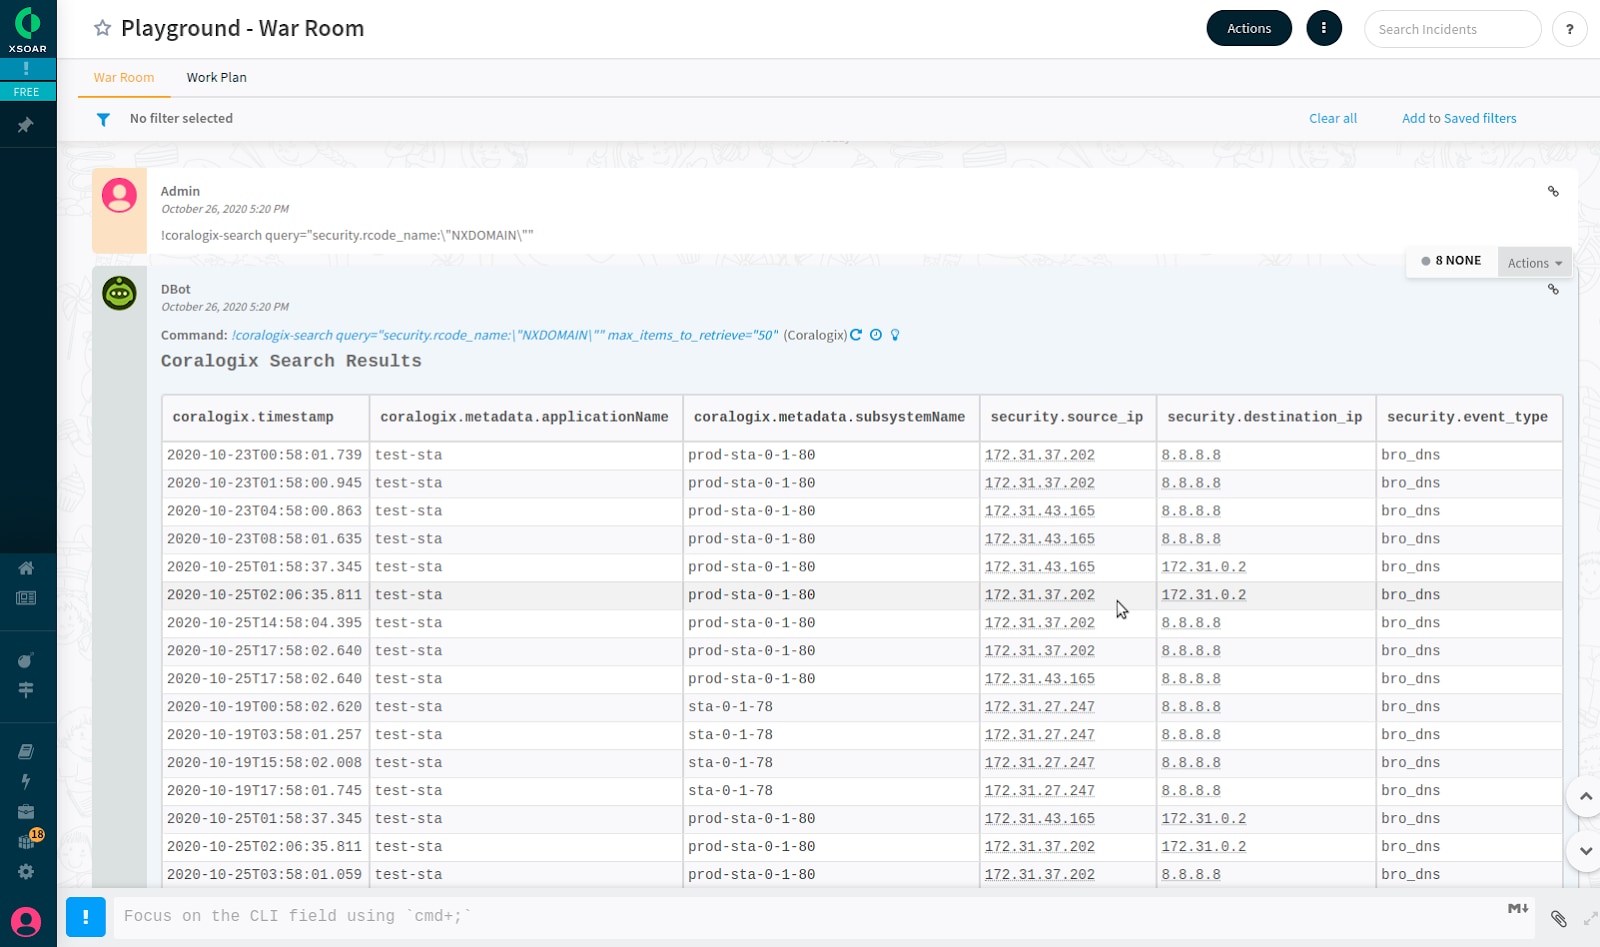Viewport: 1600px width, 947px height.
Task: Click the Coralogix Search Results heading
Action: click(291, 361)
